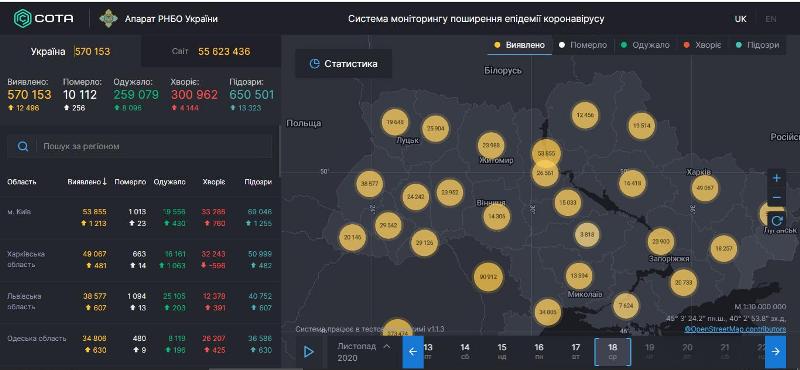Select day 16 on the timeline

click(x=539, y=352)
